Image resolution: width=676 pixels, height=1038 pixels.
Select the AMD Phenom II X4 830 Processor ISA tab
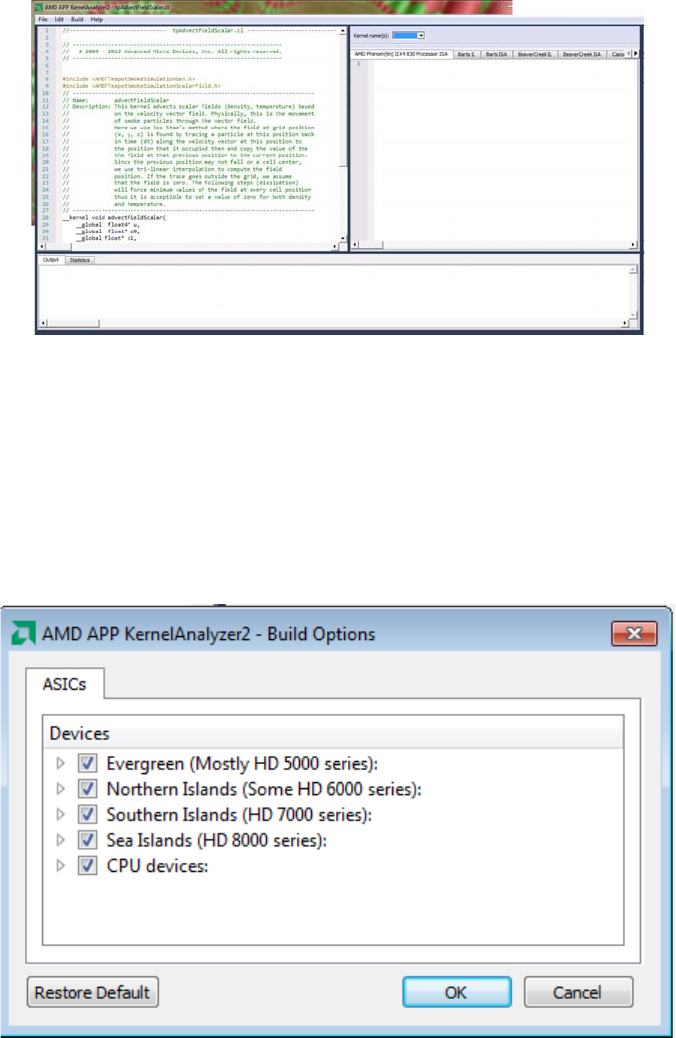(x=401, y=54)
